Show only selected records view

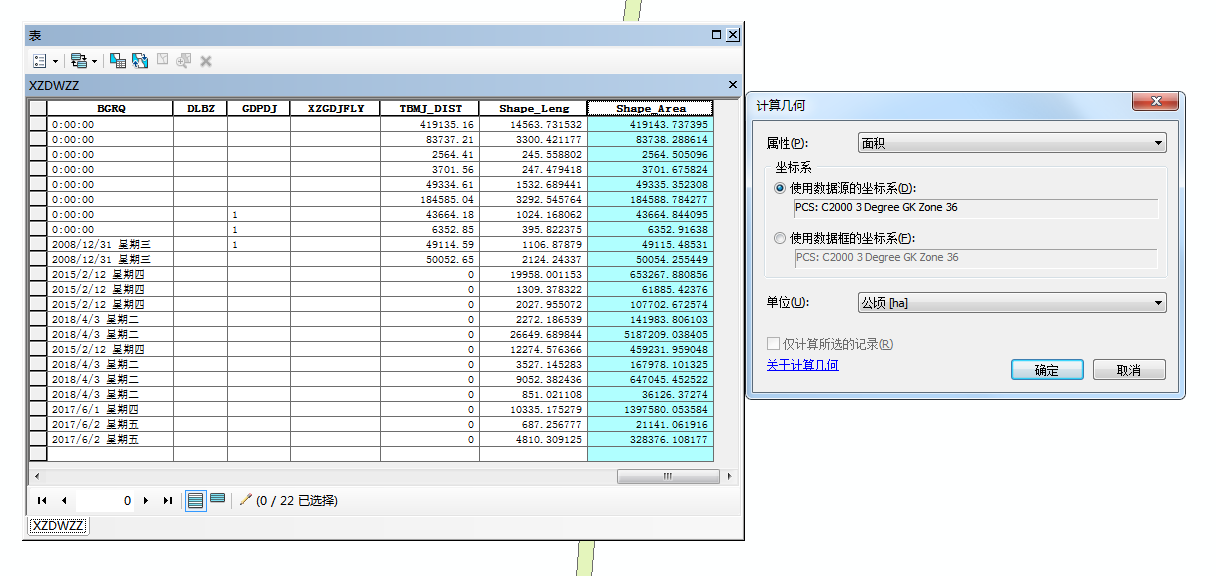click(217, 500)
